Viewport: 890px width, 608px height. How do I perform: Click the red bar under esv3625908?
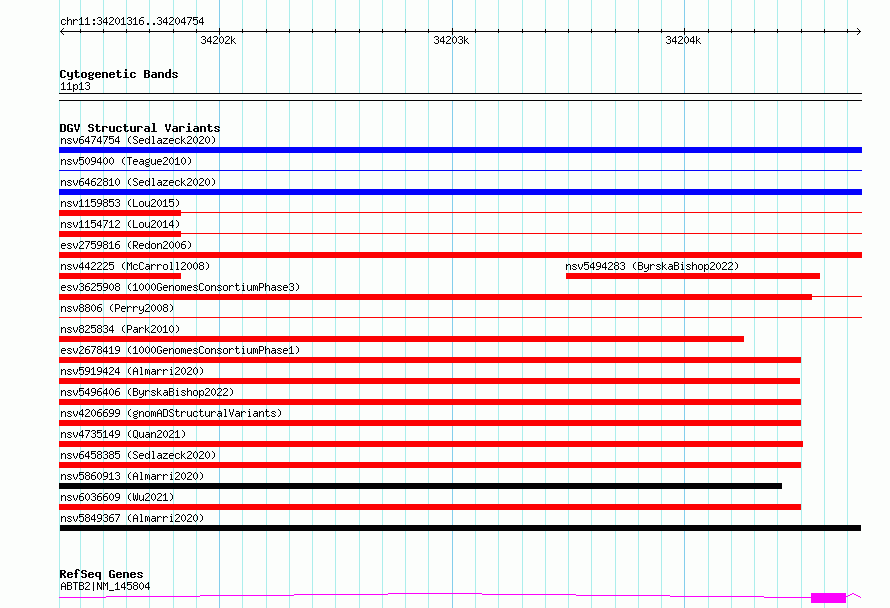[435, 297]
